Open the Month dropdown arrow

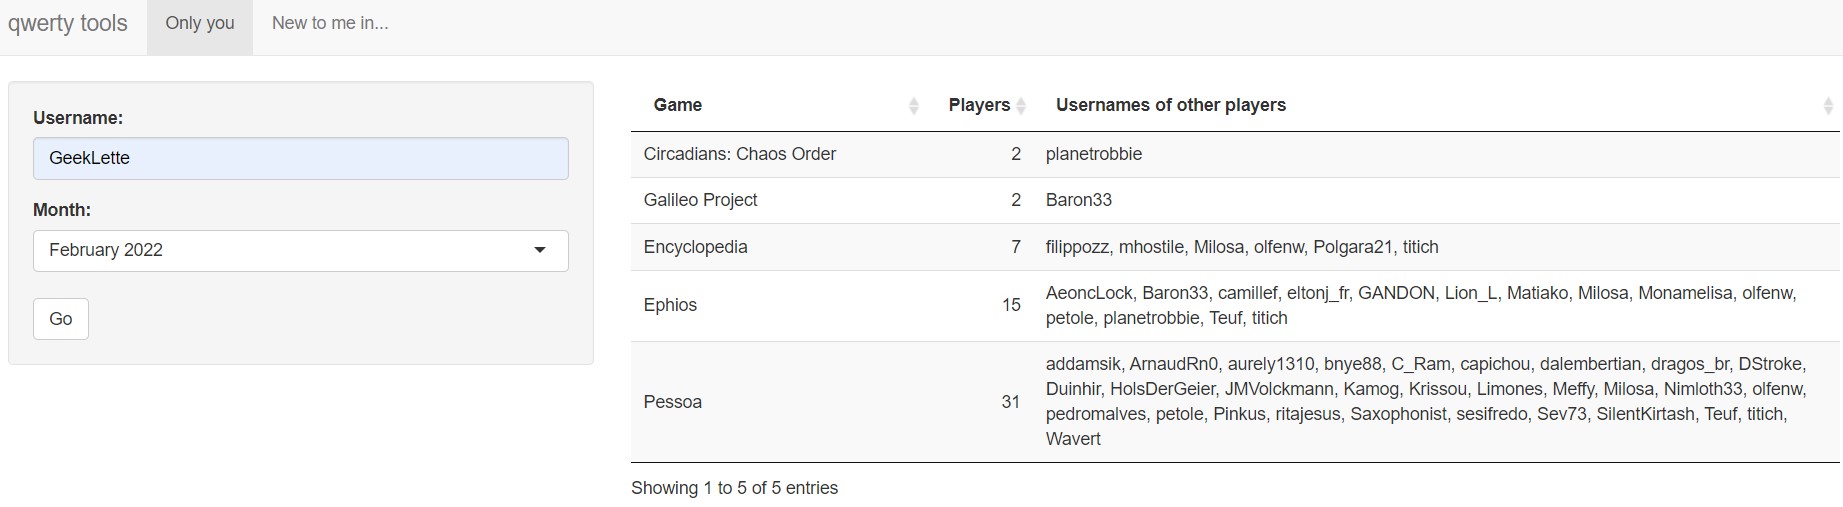(x=540, y=250)
